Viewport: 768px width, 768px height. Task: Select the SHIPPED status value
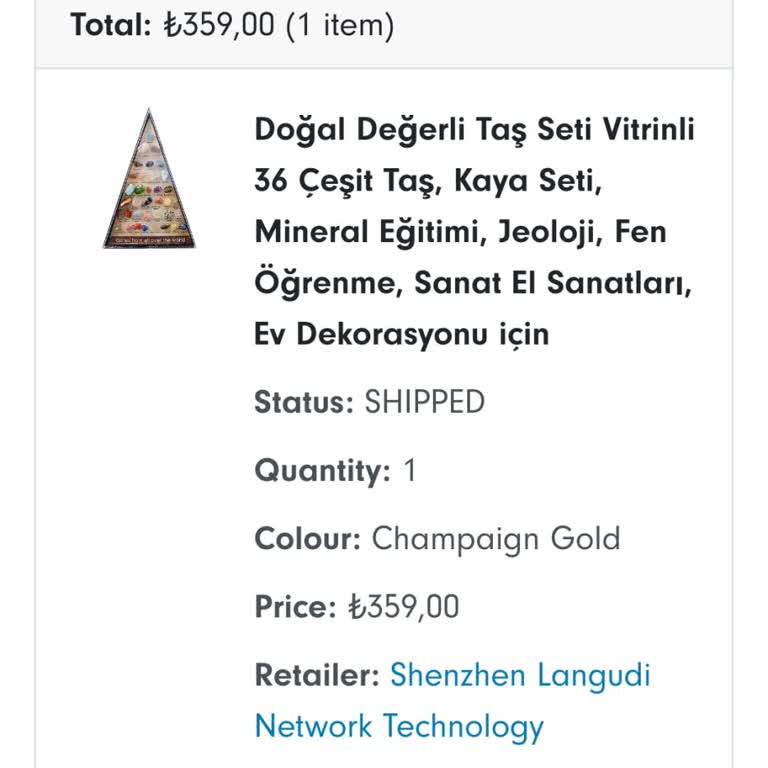pyautogui.click(x=424, y=402)
